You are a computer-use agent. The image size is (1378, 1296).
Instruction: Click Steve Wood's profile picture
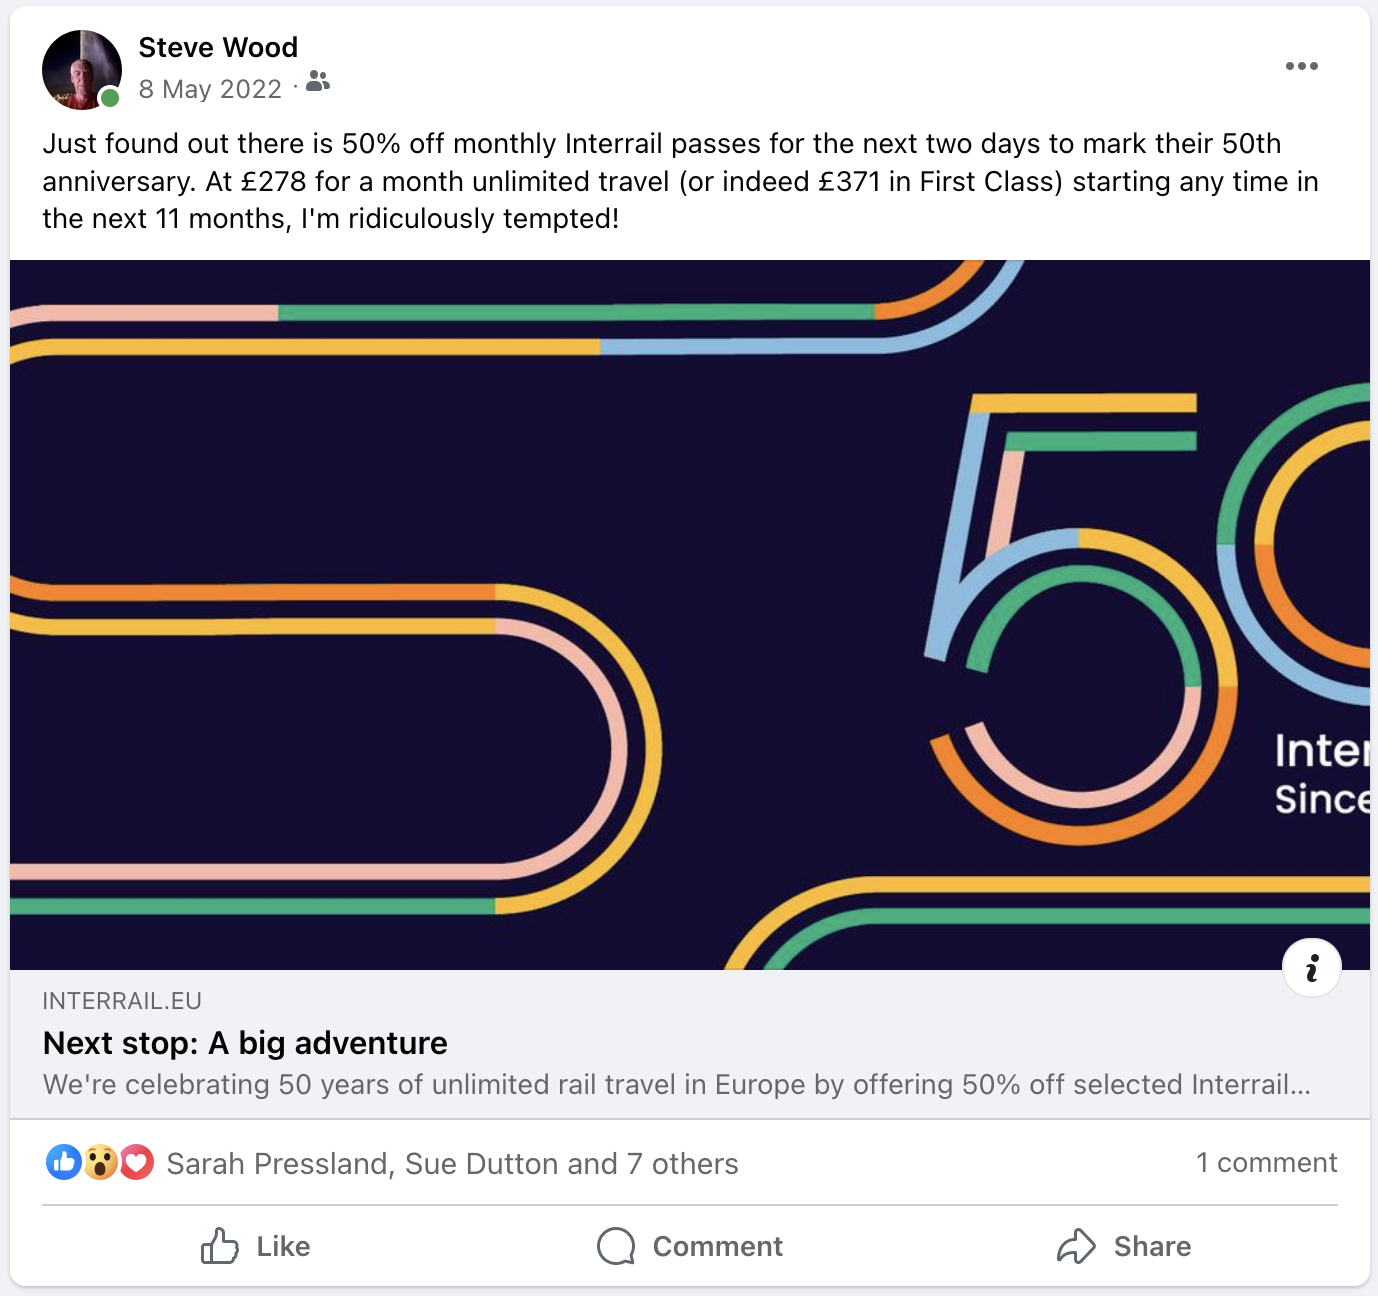tap(81, 69)
